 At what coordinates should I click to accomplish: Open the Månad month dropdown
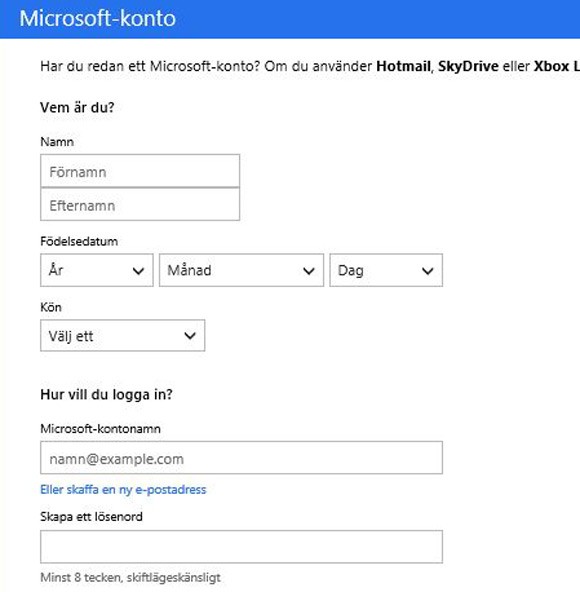241,270
